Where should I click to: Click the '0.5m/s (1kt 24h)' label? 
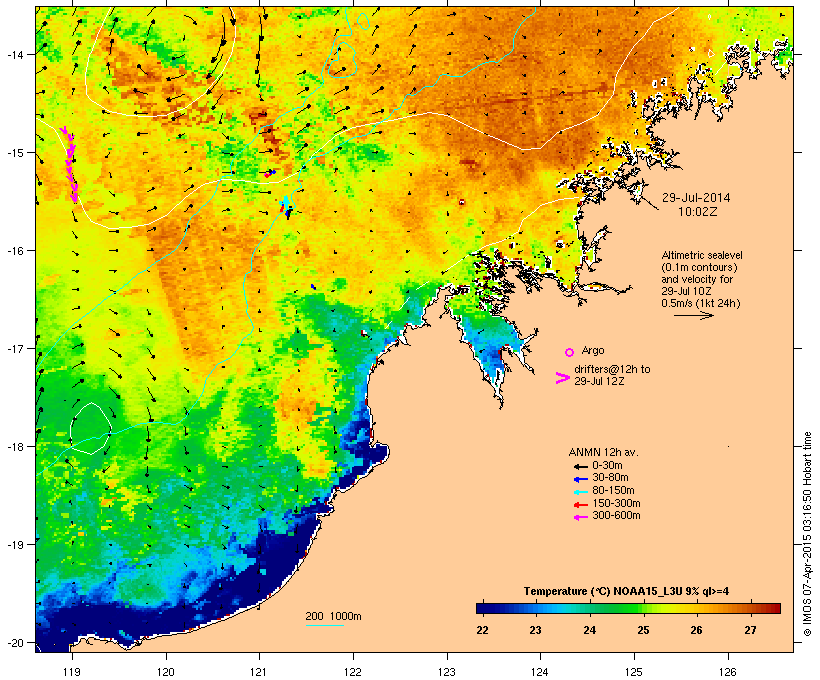pos(701,303)
